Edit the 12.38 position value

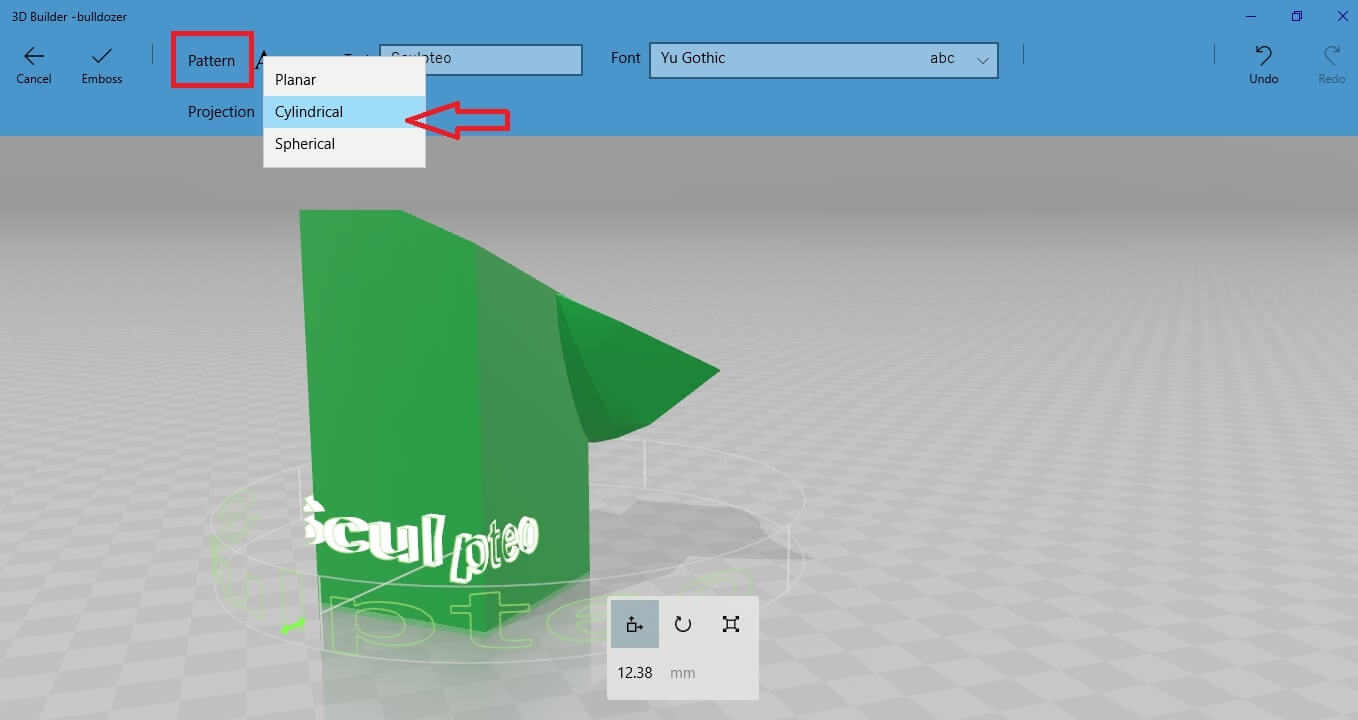(635, 673)
